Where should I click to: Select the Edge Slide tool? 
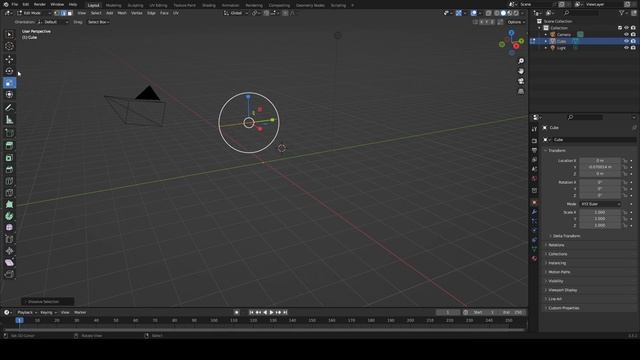click(9, 239)
